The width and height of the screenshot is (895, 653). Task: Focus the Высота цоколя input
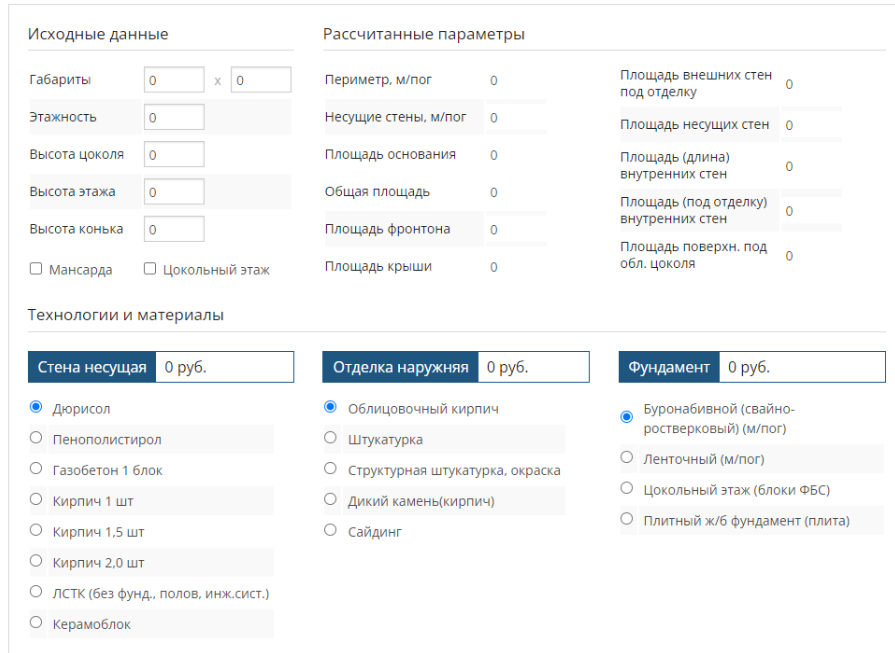coord(174,154)
